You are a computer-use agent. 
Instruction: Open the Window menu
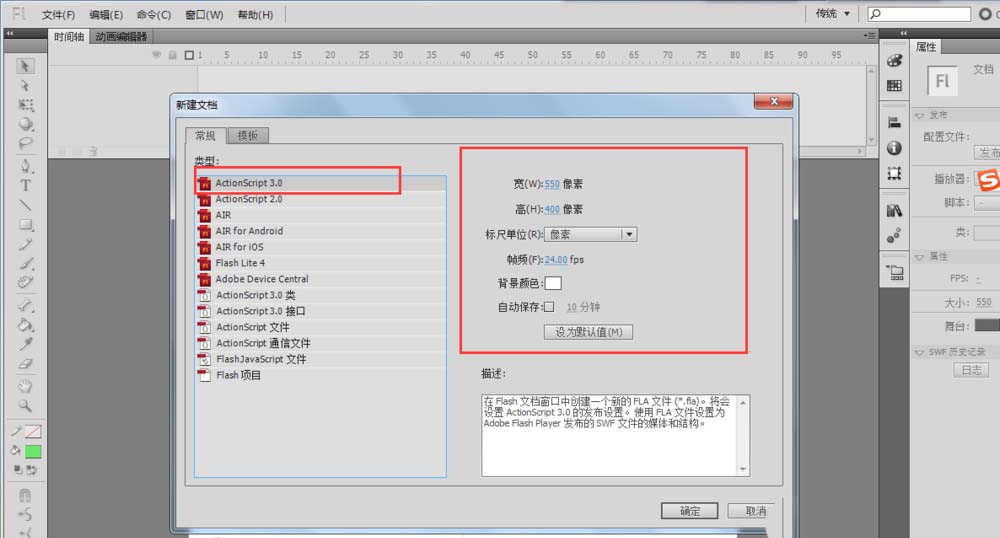(x=204, y=15)
